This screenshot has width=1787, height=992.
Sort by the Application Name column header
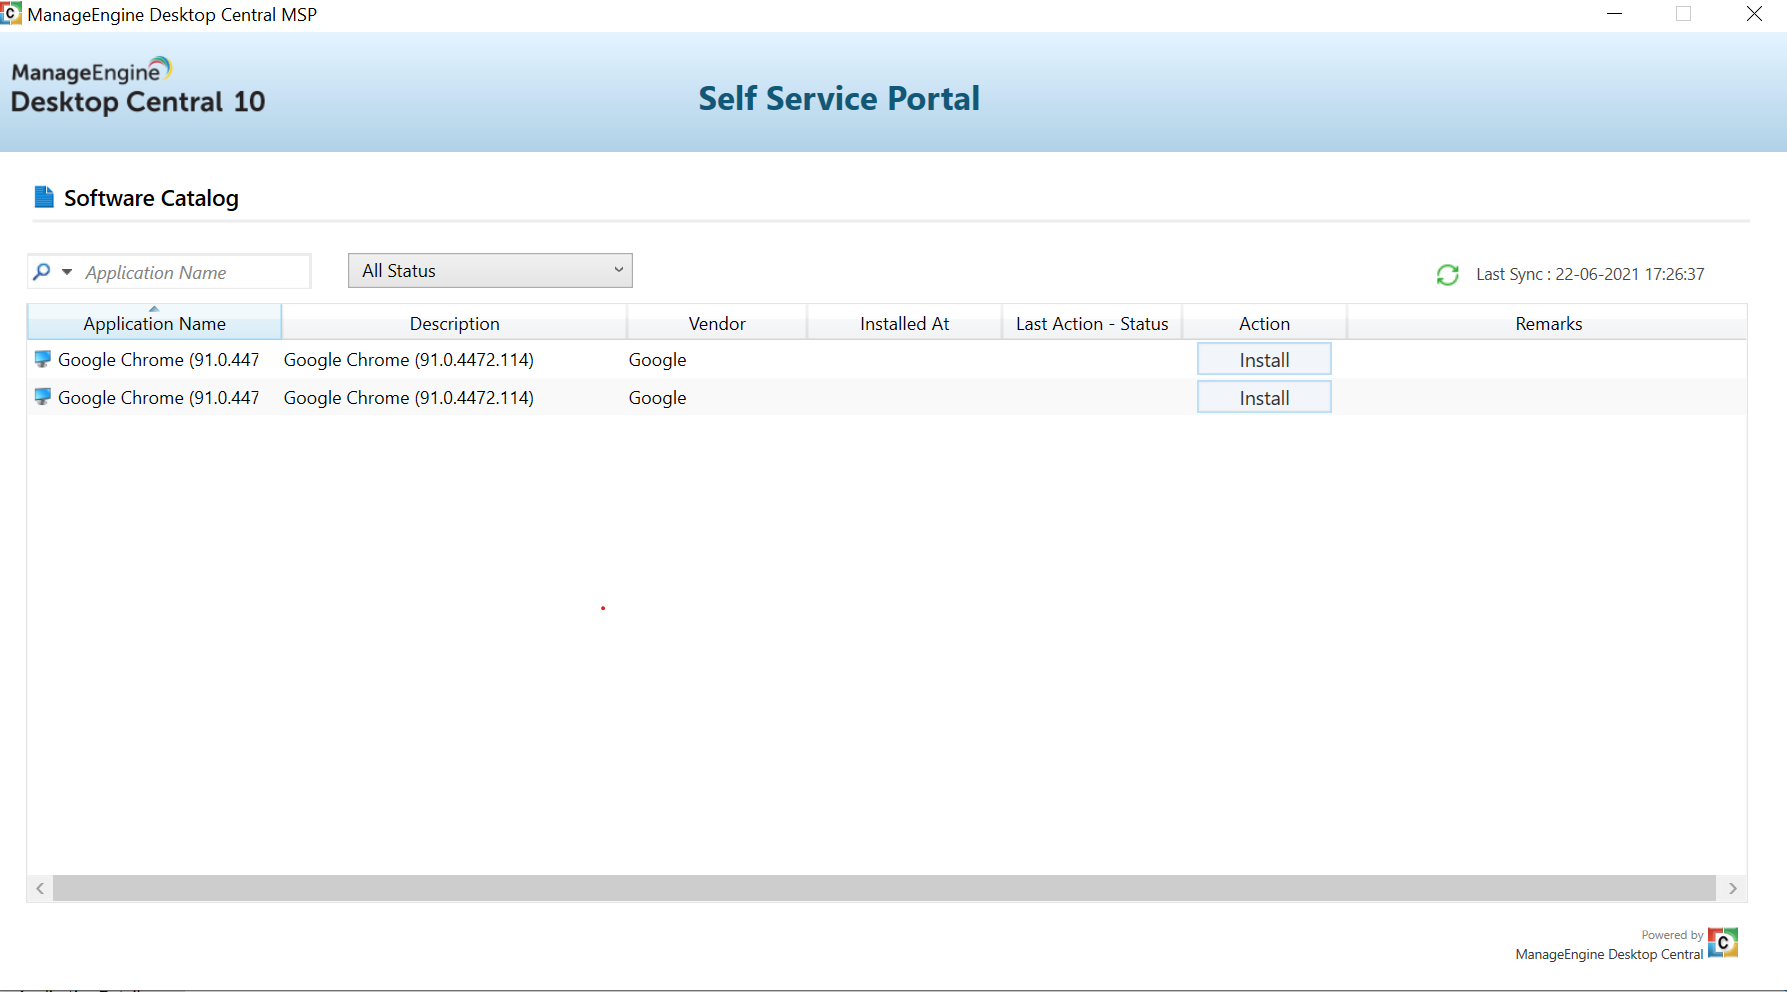tap(154, 323)
